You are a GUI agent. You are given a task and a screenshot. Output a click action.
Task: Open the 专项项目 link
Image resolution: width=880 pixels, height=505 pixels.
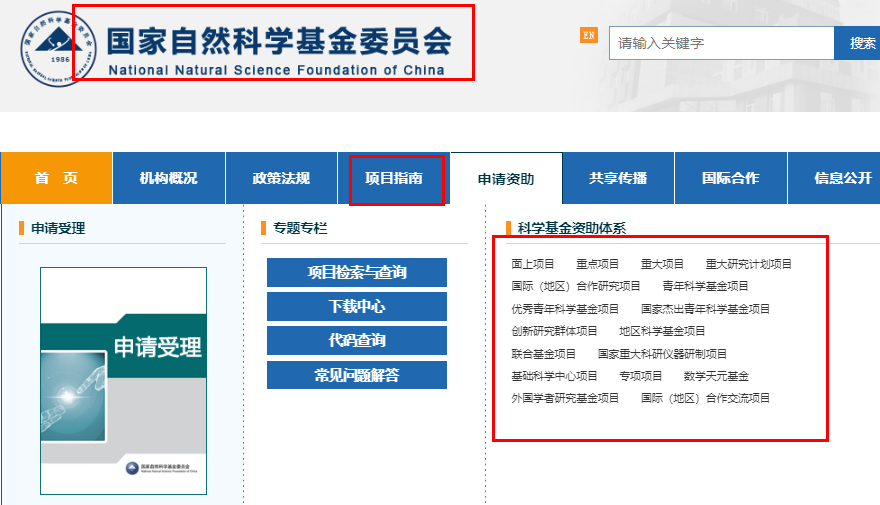point(640,376)
